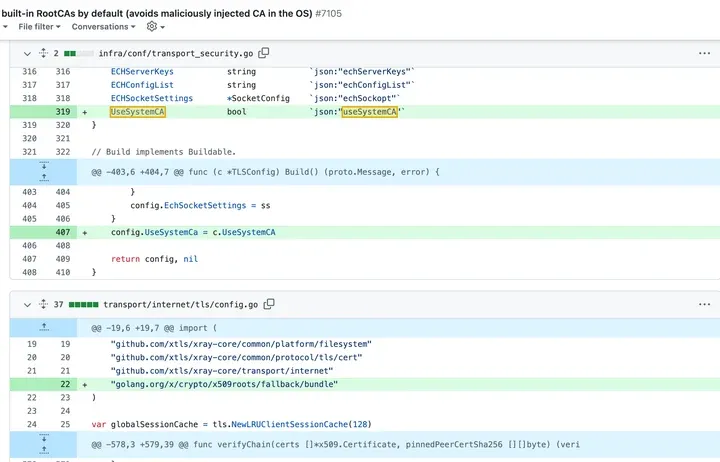This screenshot has width=720, height=462.
Task: Expand all lines in transport_security.go
Action: (x=43, y=53)
